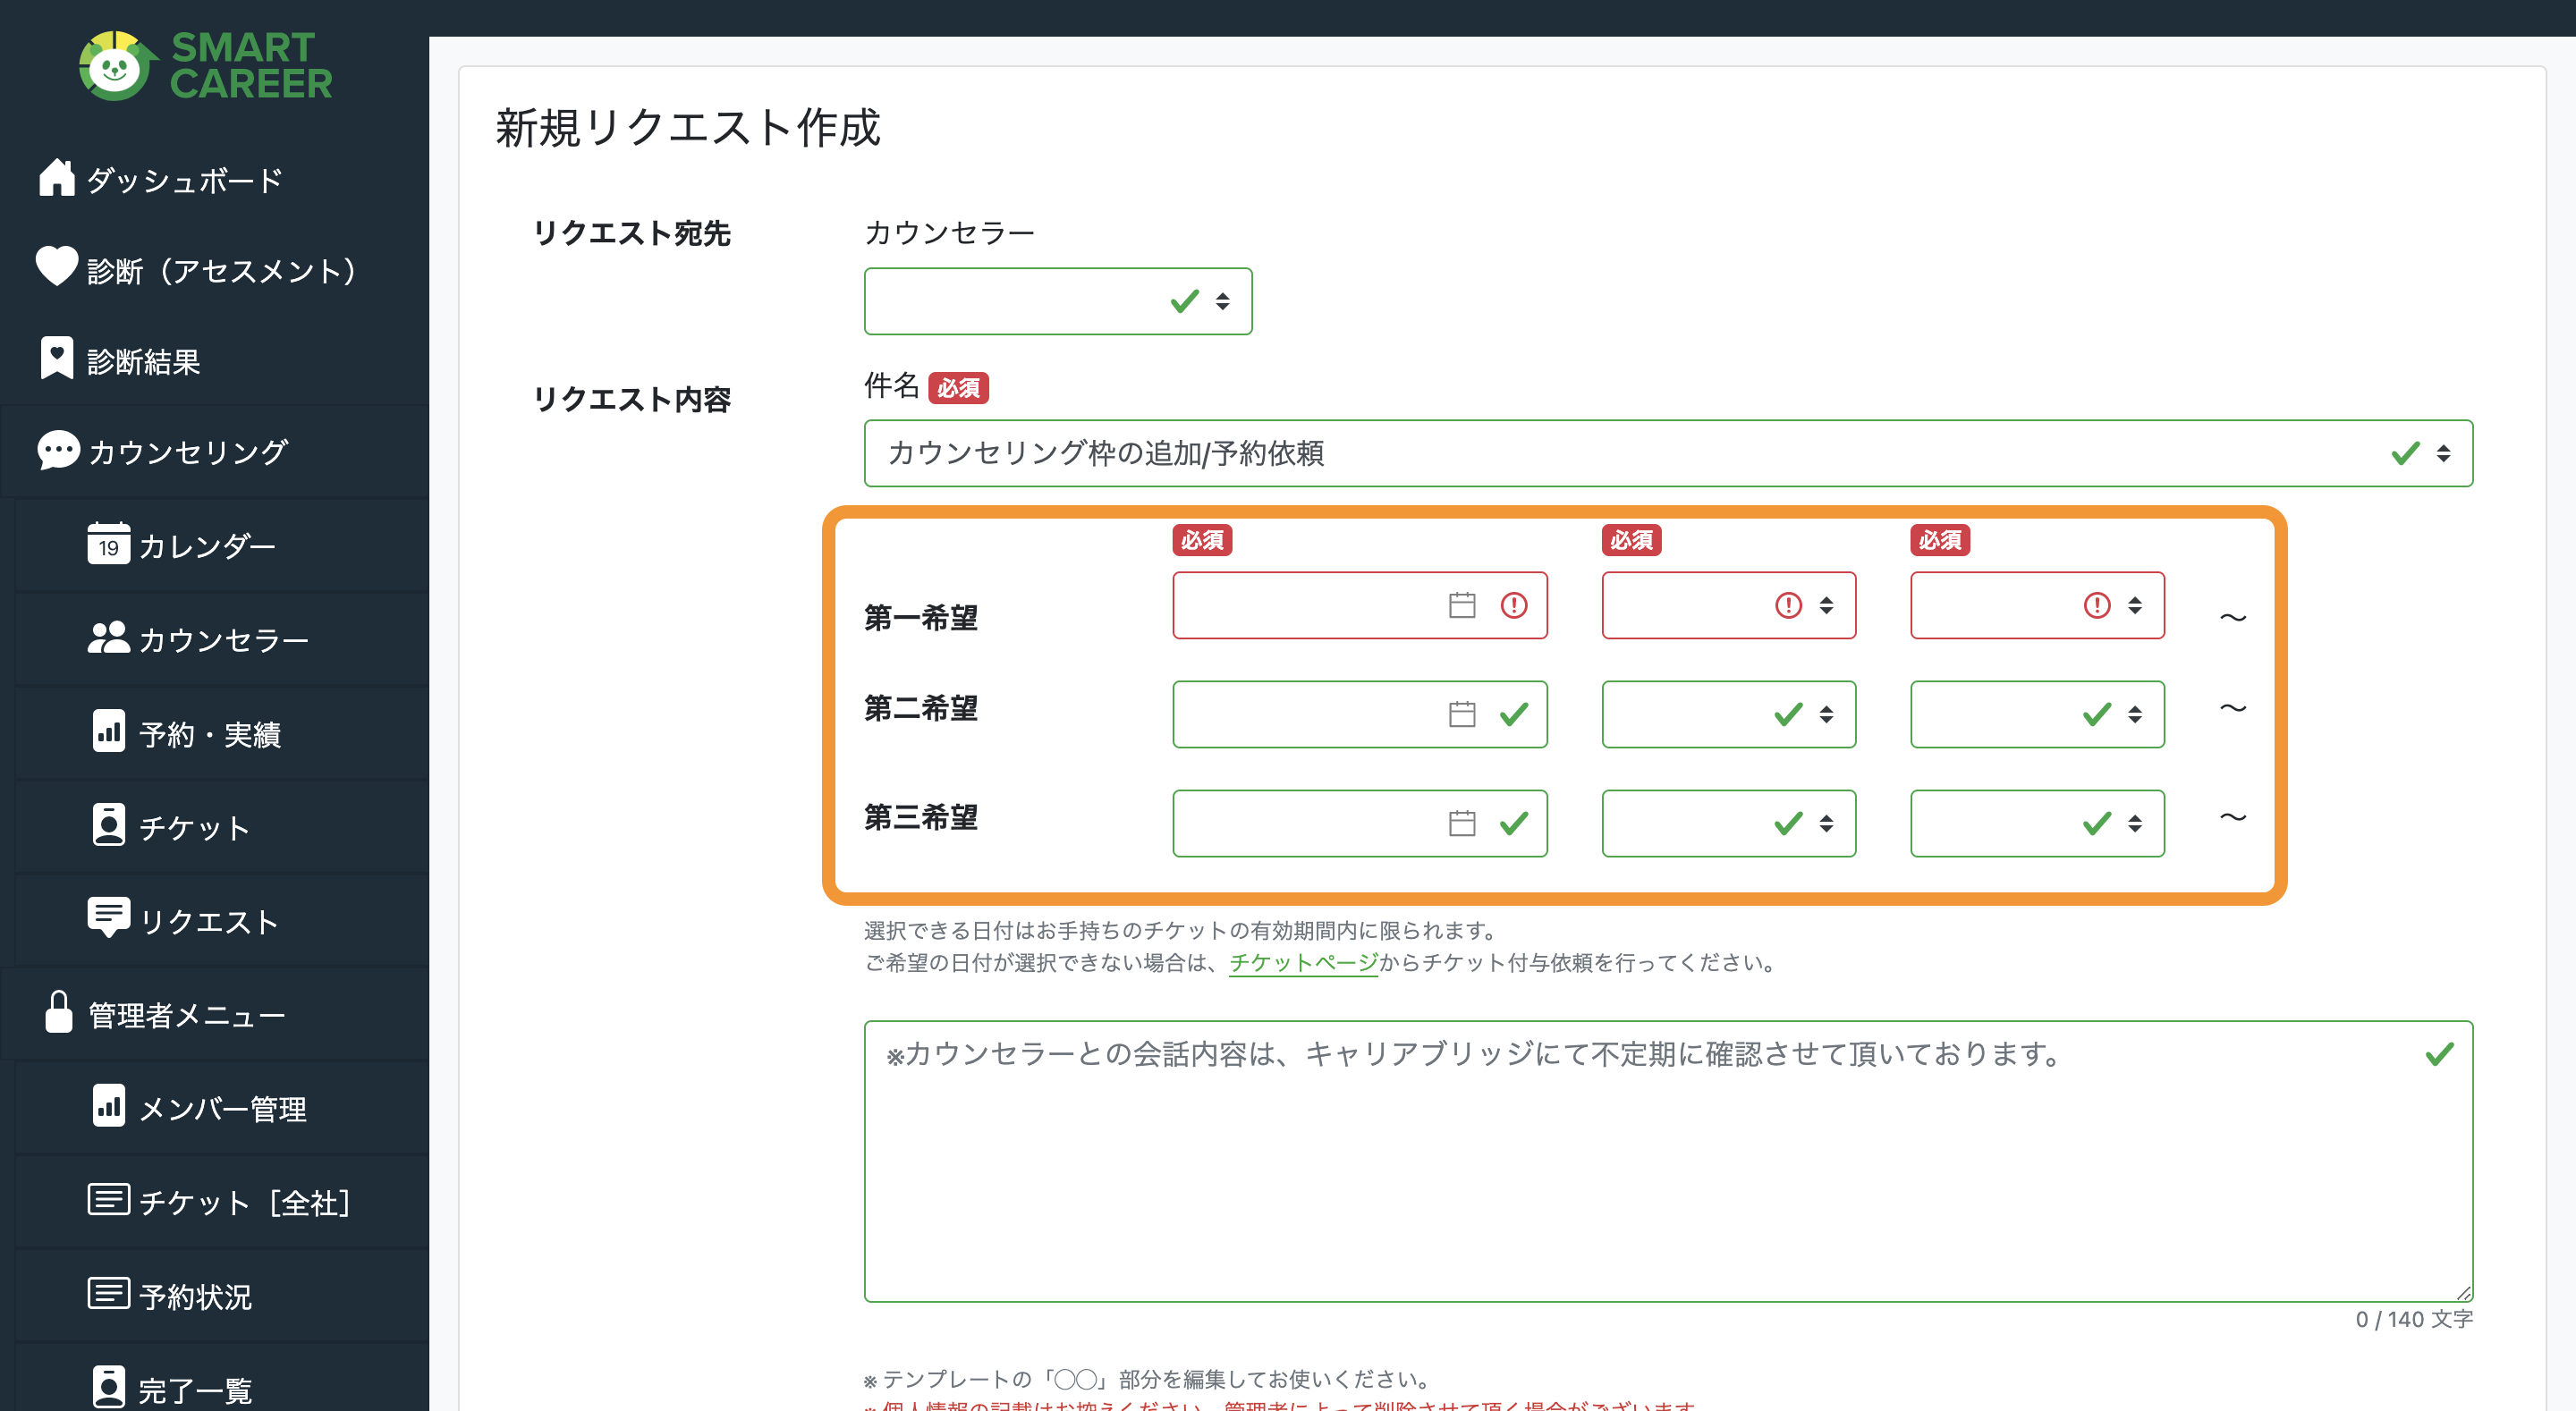Click the 必須 badge next to 件名
This screenshot has height=1411, width=2576.
pyautogui.click(x=958, y=388)
